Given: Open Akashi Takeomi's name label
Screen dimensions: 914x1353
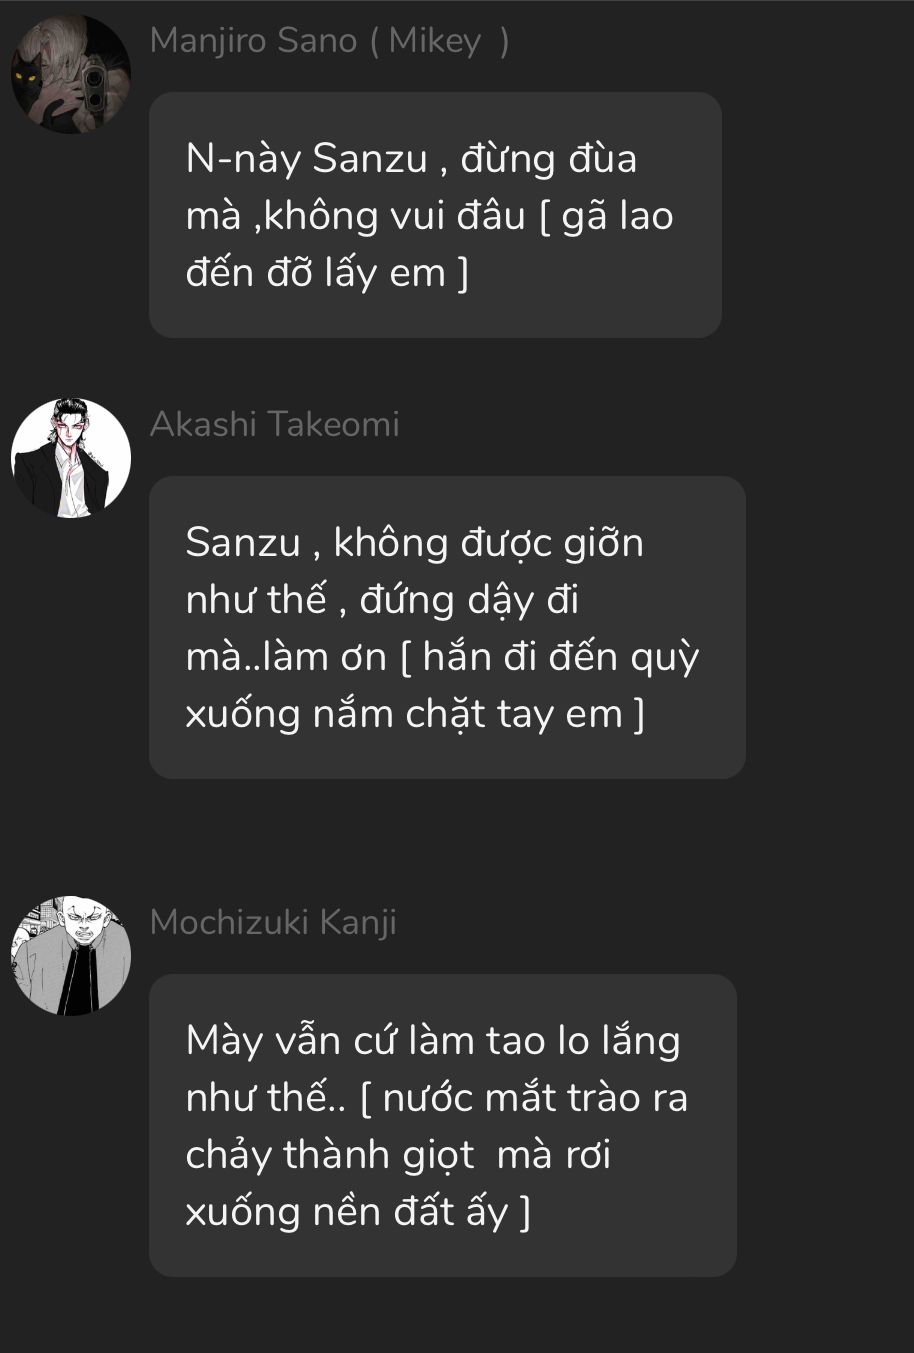Looking at the screenshot, I should 275,424.
